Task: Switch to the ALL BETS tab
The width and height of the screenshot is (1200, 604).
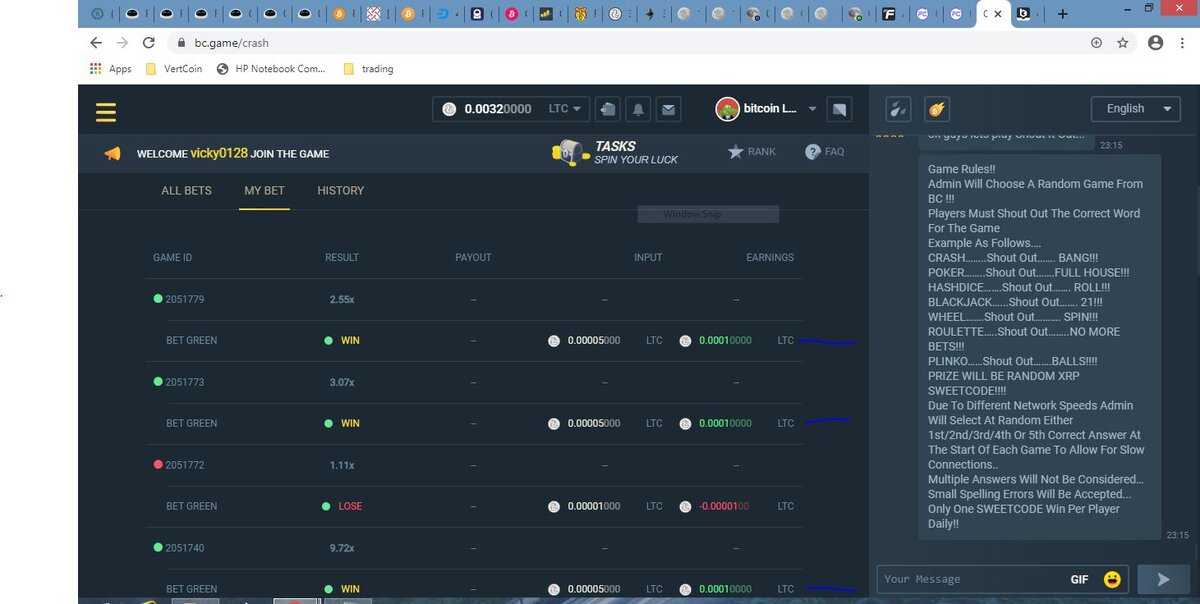Action: pos(186,190)
